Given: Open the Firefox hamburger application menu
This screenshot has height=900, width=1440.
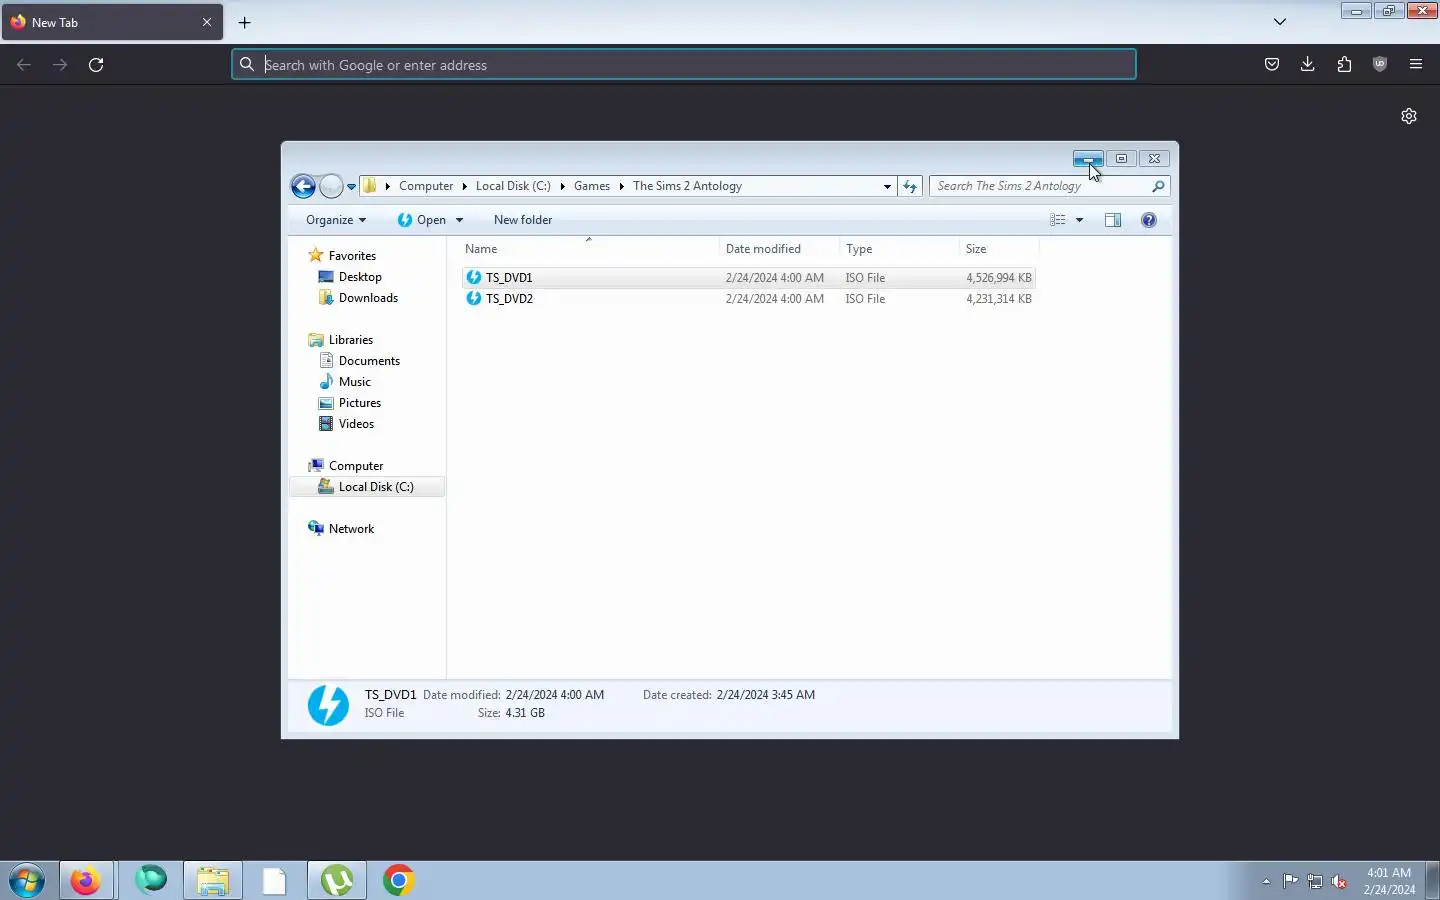Looking at the screenshot, I should pos(1416,65).
